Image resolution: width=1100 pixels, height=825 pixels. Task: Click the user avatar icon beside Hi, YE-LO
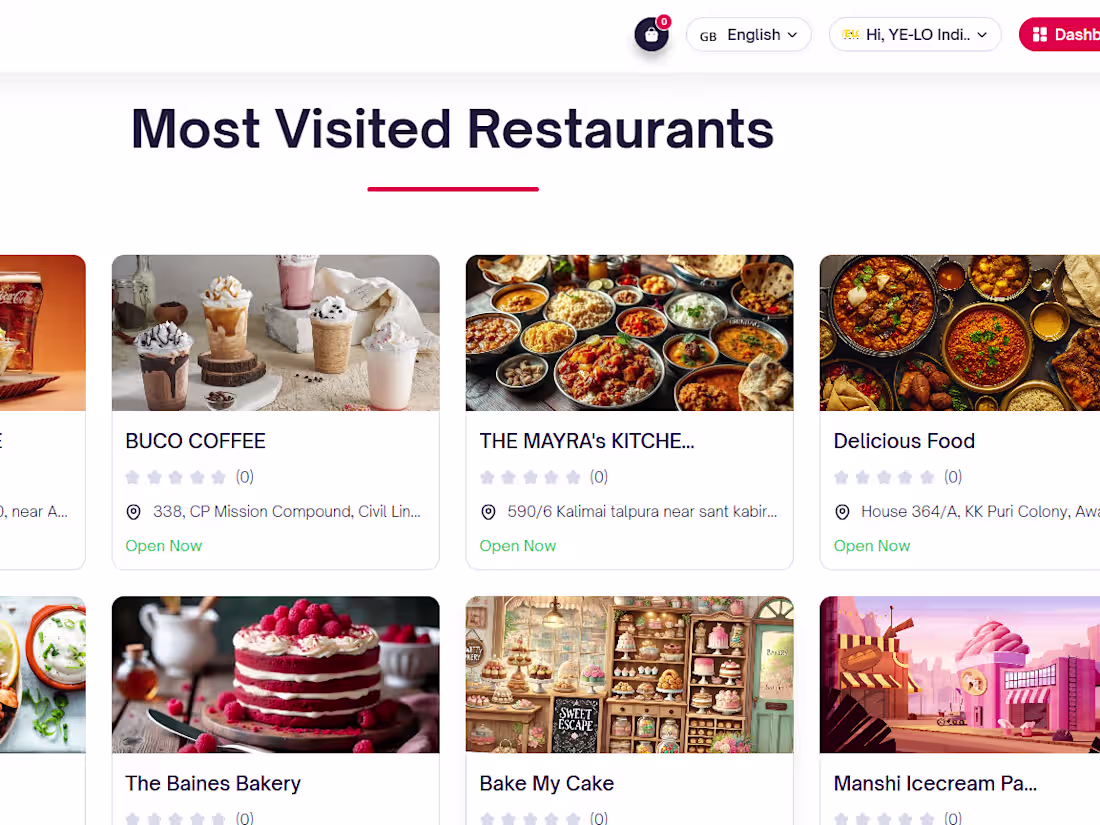(850, 34)
